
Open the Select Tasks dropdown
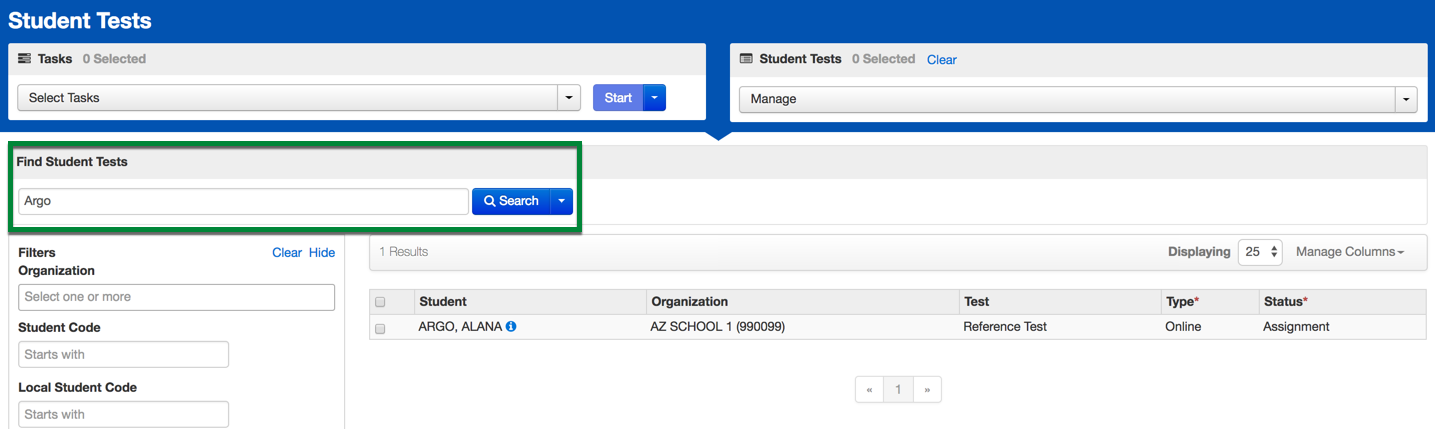pos(298,98)
